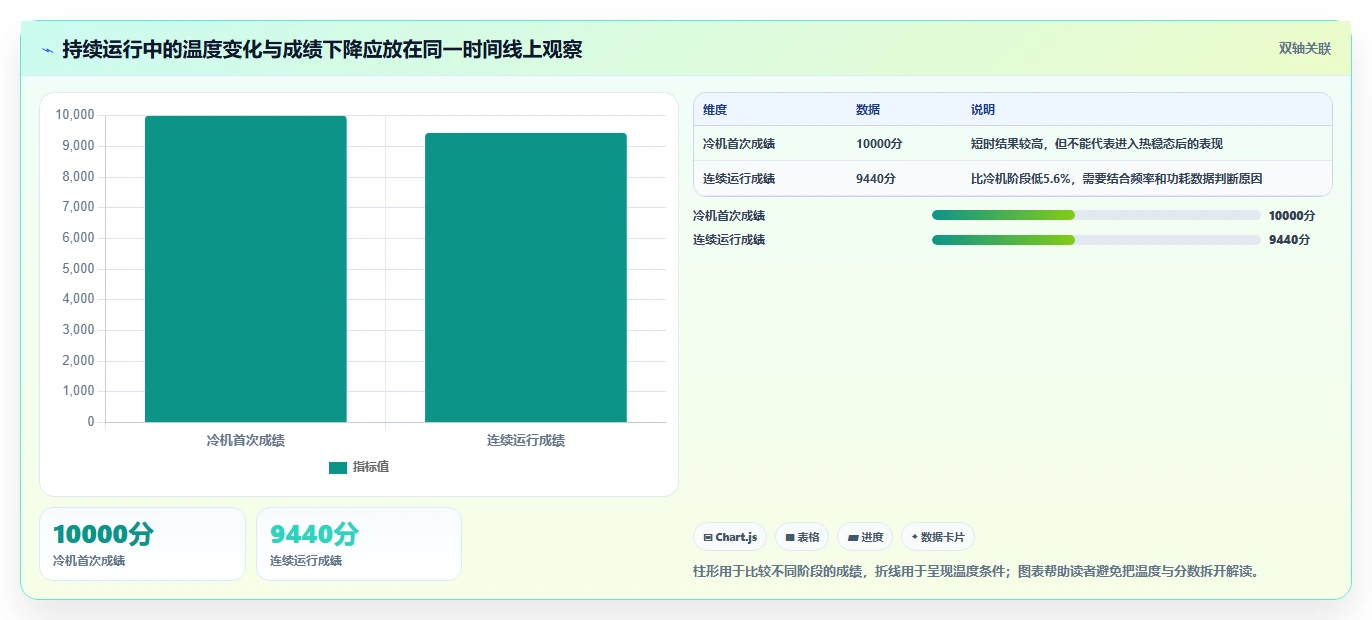Image resolution: width=1372 pixels, height=620 pixels.
Task: Click the 冷机首次成绩 progress bar
Action: pos(1096,215)
